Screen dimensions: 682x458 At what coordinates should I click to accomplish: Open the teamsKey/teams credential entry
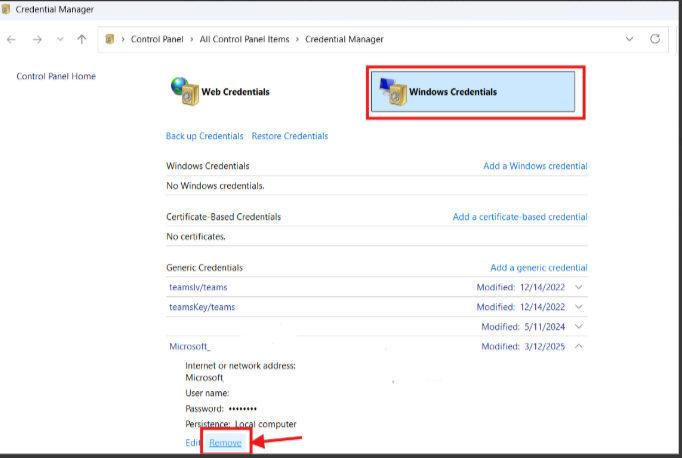pyautogui.click(x=202, y=307)
